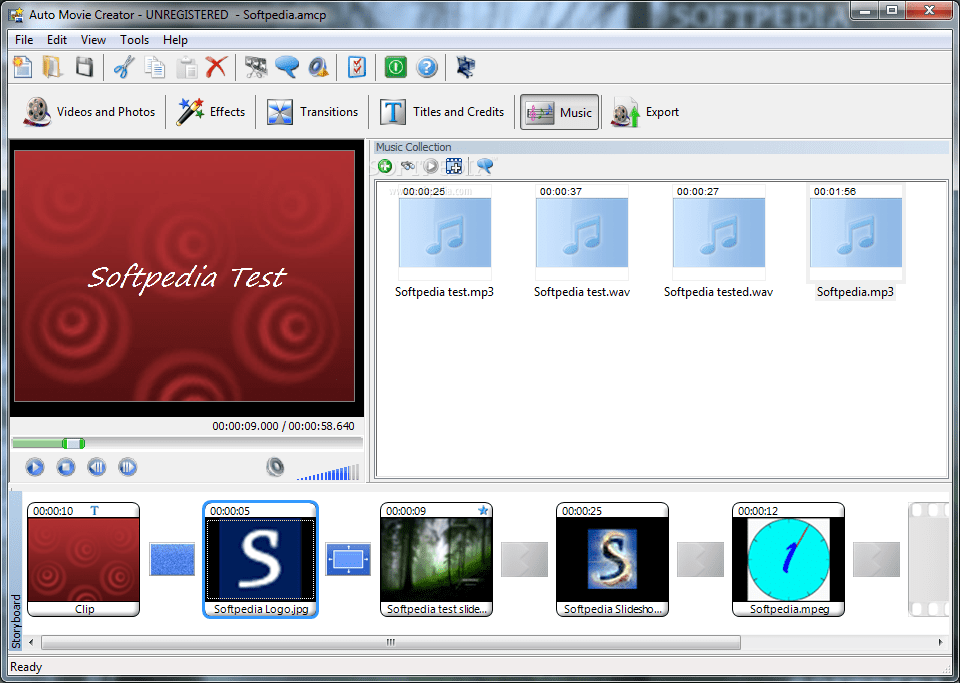
Task: Preview a track with the Music Collection play icon
Action: 430,166
